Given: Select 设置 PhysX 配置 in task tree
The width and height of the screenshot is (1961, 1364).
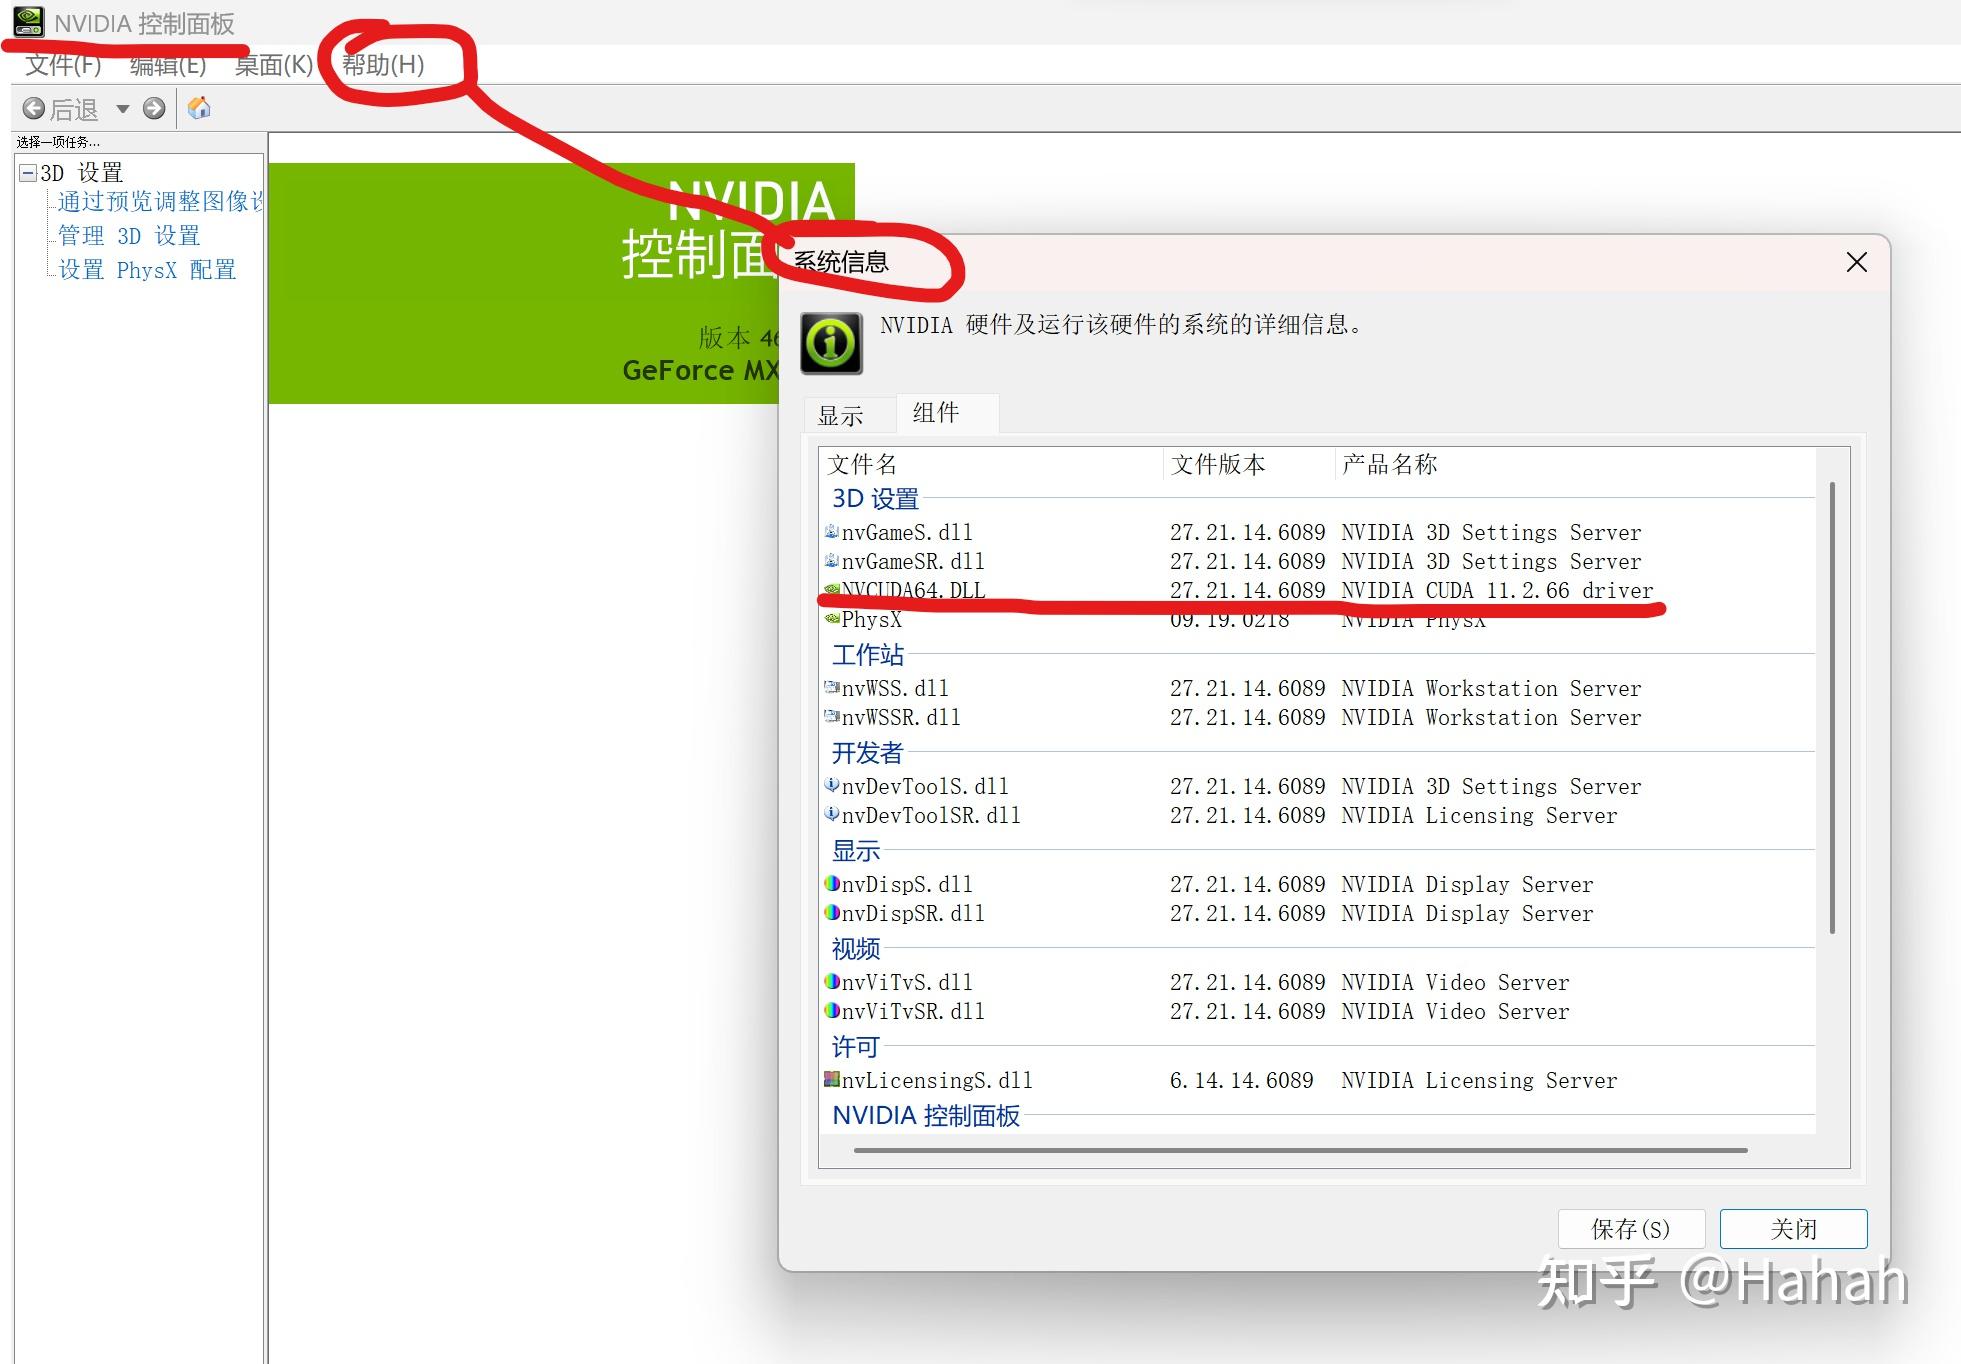Looking at the screenshot, I should pyautogui.click(x=147, y=270).
